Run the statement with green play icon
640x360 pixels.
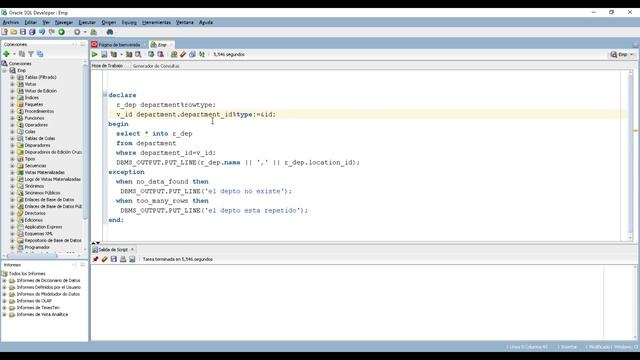[95, 54]
